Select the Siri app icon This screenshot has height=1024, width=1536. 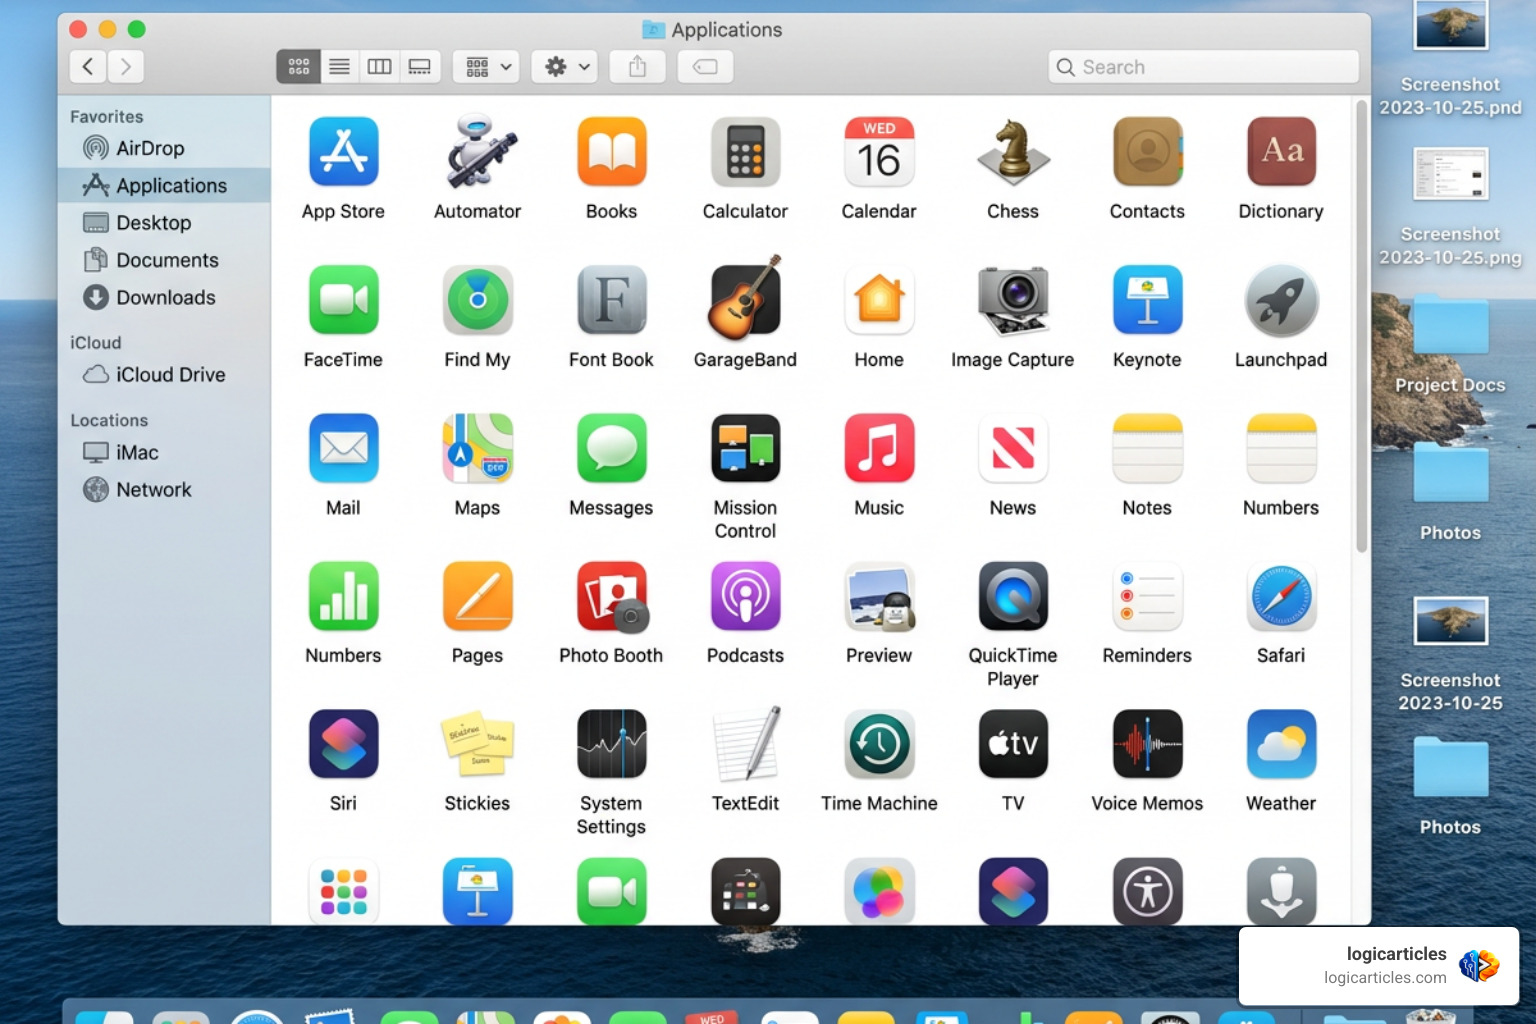343,744
